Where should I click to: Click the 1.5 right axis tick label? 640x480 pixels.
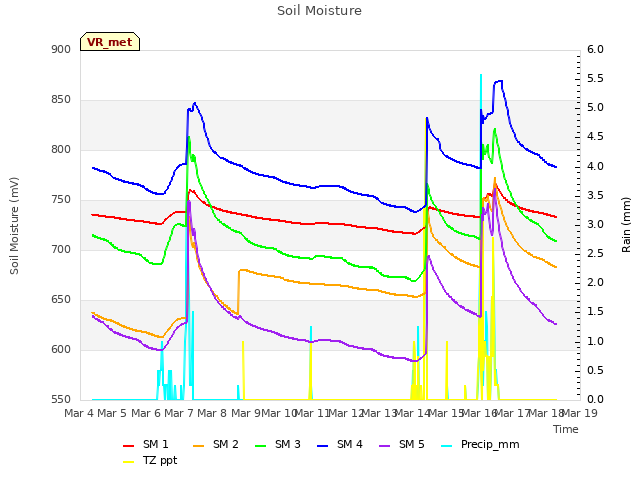tap(595, 312)
